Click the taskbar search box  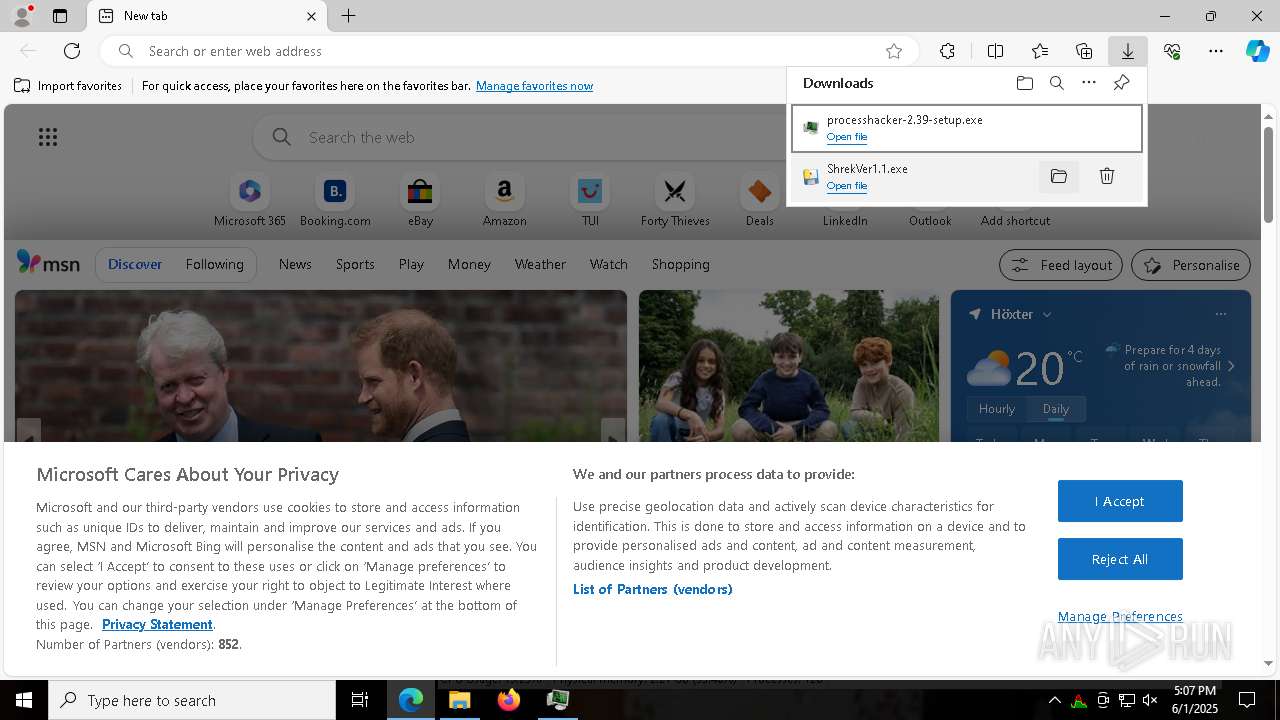192,700
